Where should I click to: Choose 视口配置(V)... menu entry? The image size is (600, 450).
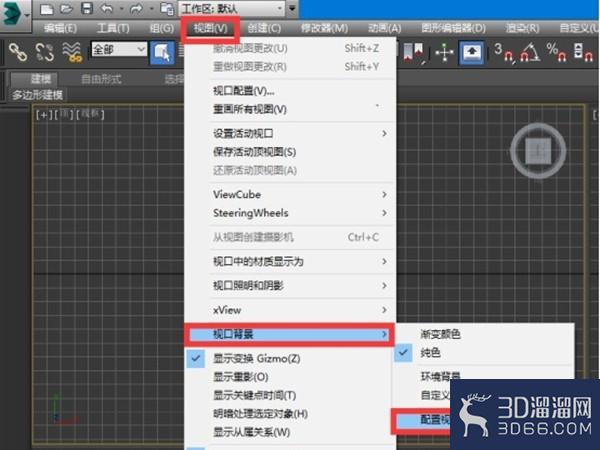click(290, 91)
